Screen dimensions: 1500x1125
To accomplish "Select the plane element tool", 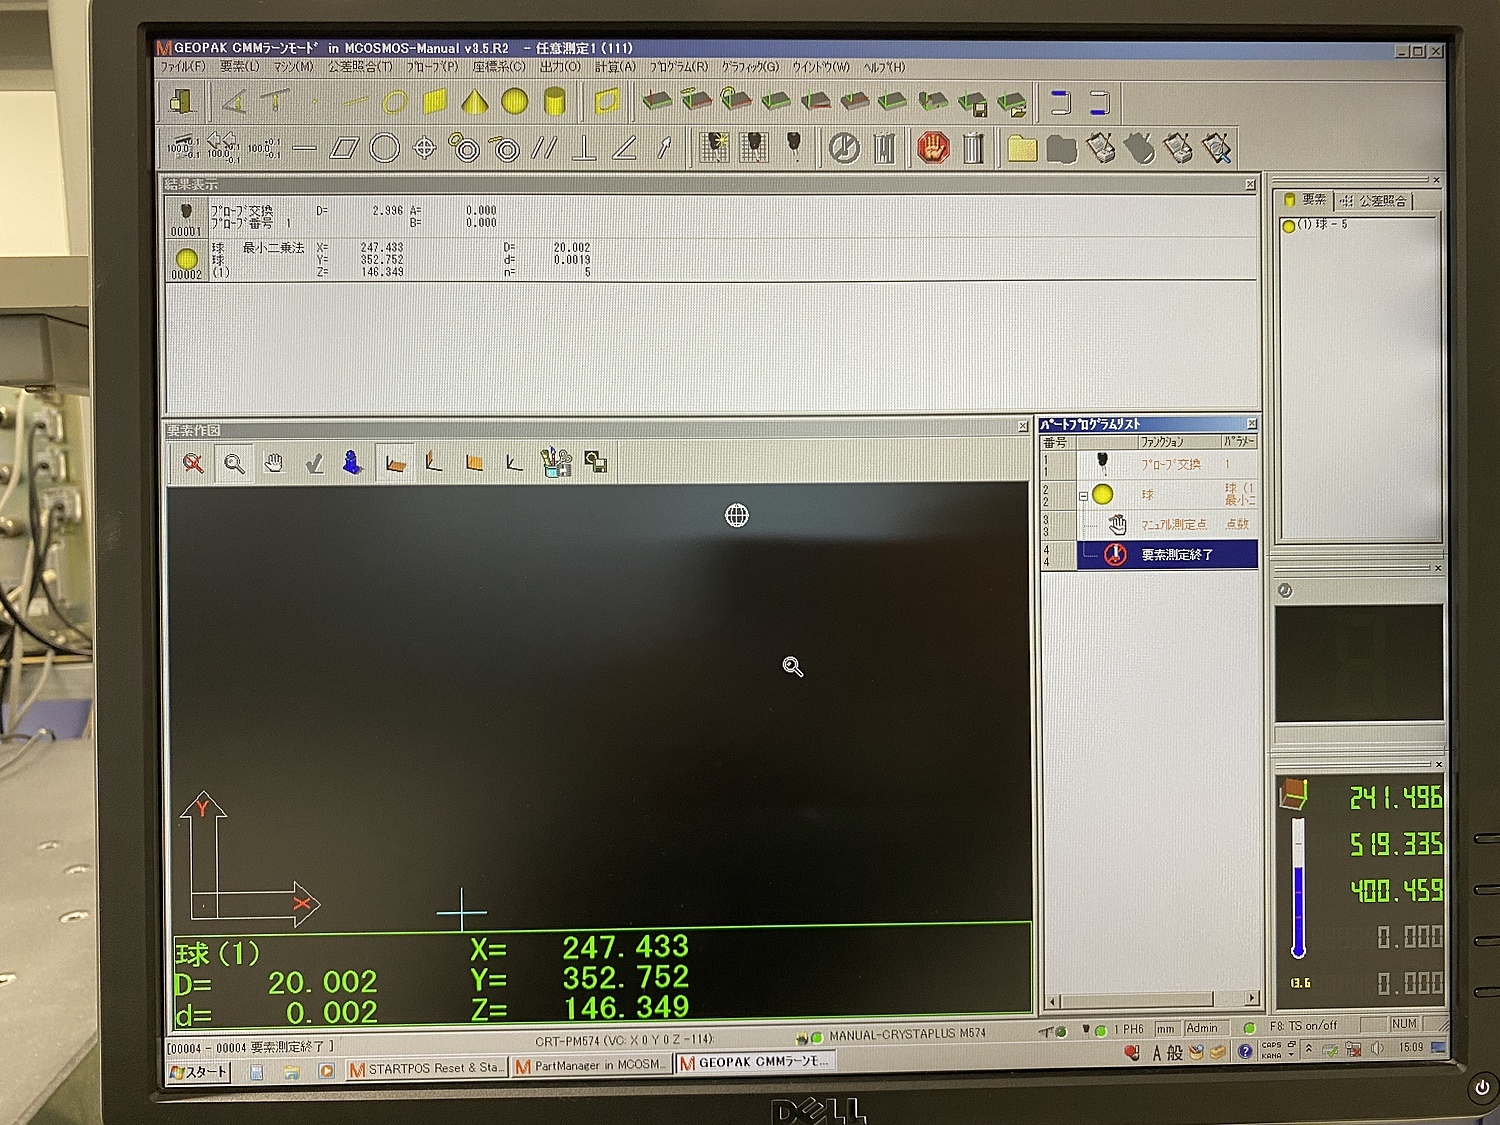I will point(434,102).
